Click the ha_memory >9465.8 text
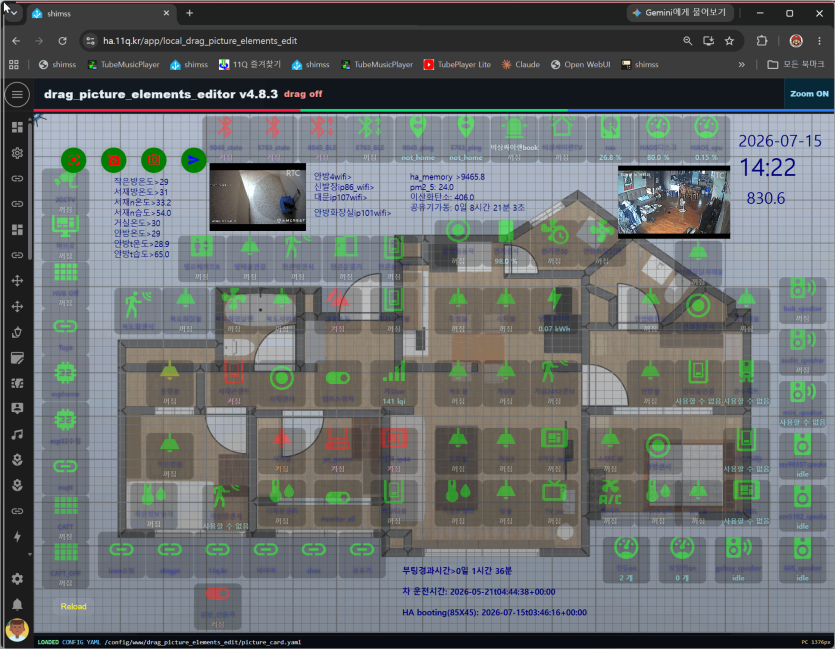Image resolution: width=835 pixels, height=649 pixels. click(447, 177)
